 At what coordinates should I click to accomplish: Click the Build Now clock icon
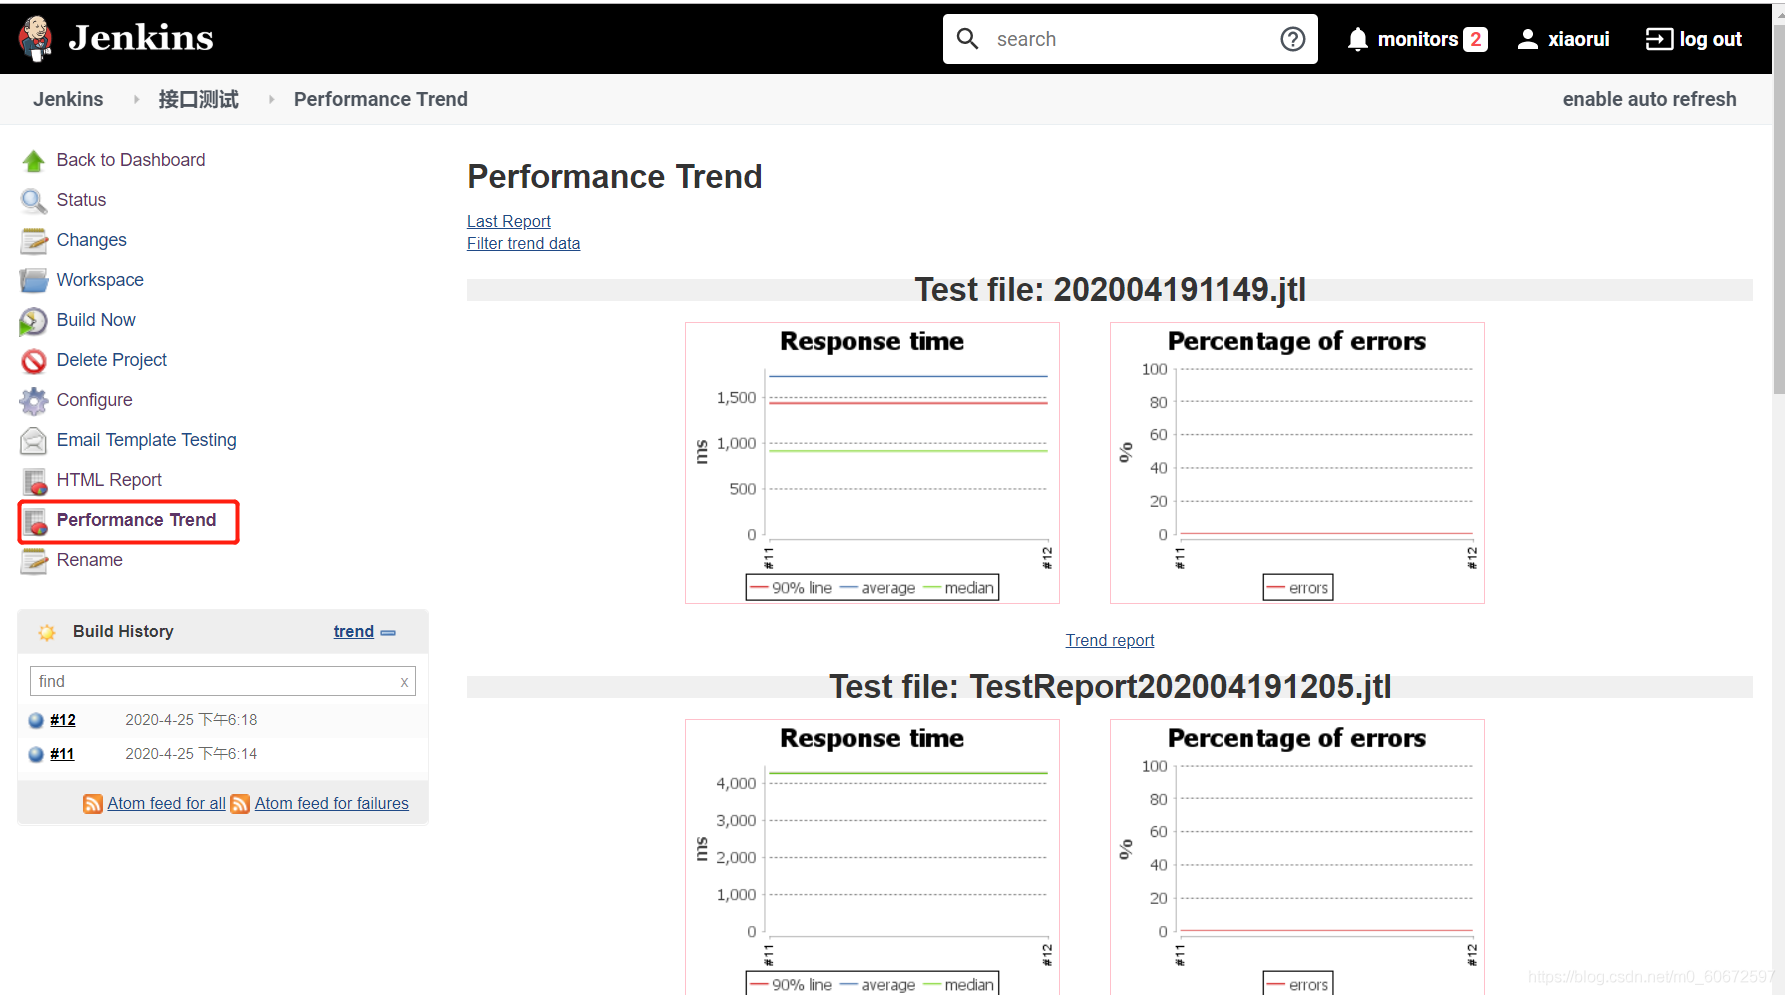point(34,321)
